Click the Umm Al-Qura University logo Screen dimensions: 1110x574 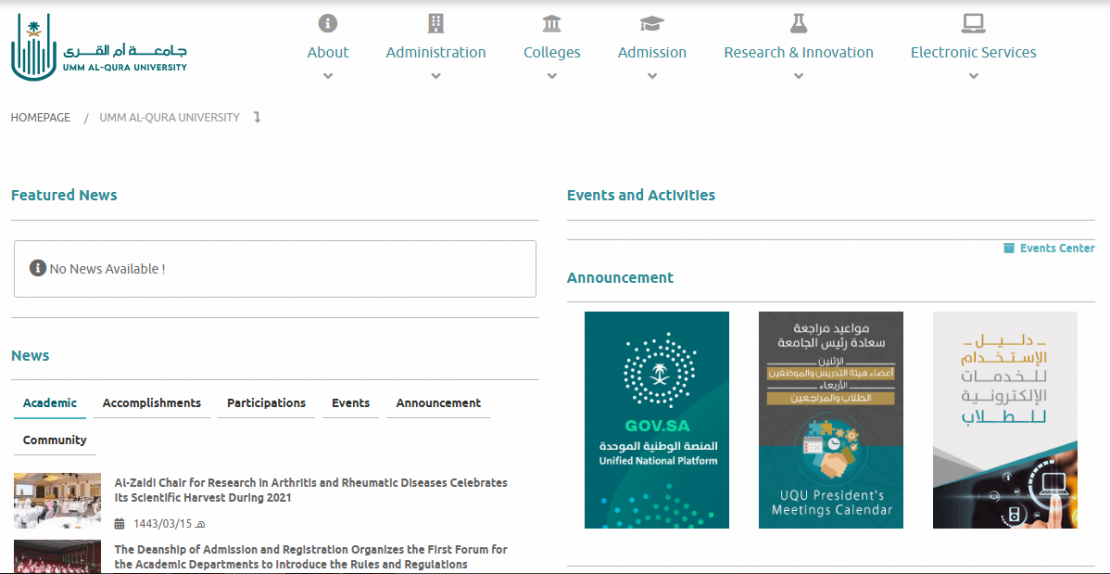98,50
